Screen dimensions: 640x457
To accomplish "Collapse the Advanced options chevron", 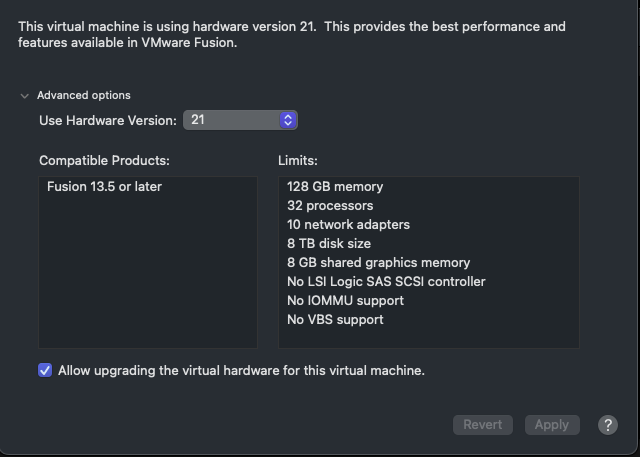I will click(x=24, y=96).
